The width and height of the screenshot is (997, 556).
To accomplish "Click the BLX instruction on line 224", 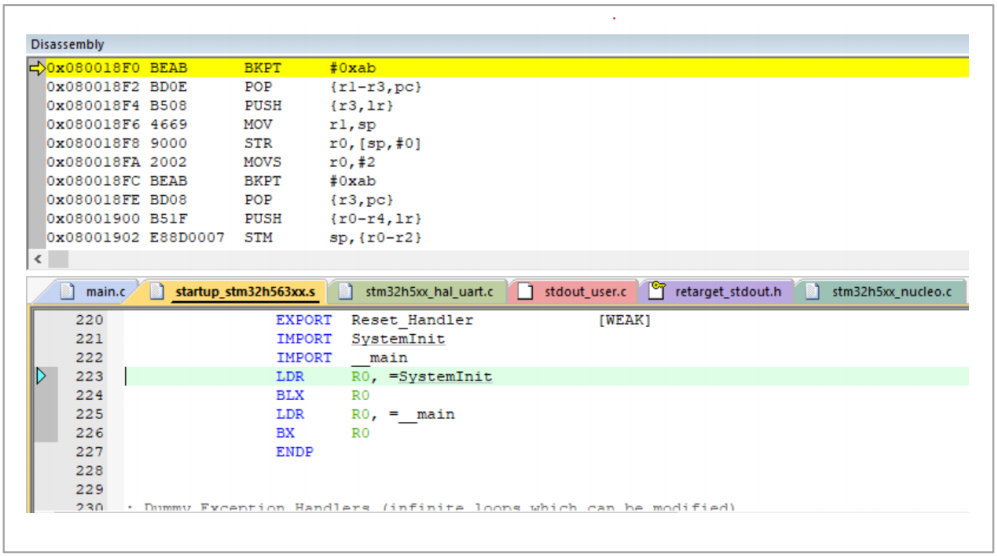I will [290, 395].
